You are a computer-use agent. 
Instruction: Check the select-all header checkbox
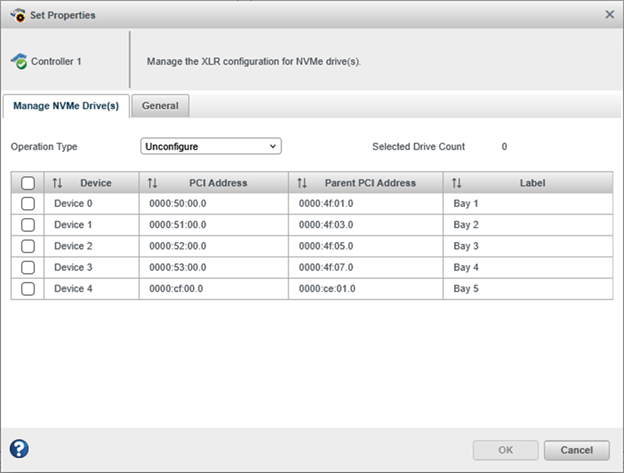[28, 183]
